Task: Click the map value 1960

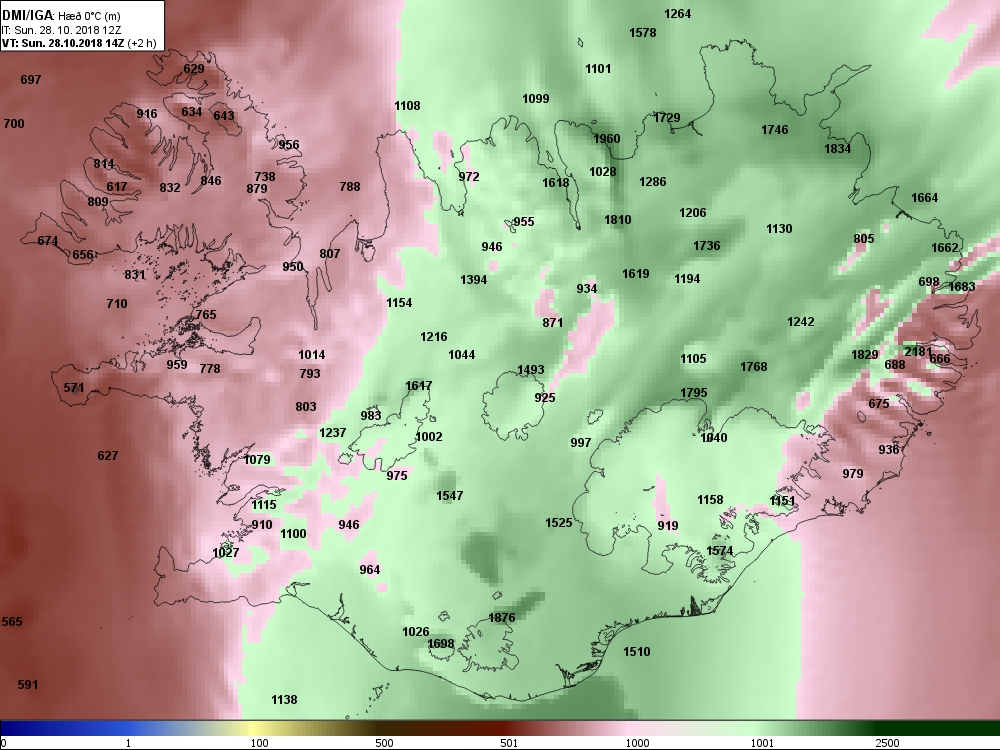Action: (x=607, y=139)
